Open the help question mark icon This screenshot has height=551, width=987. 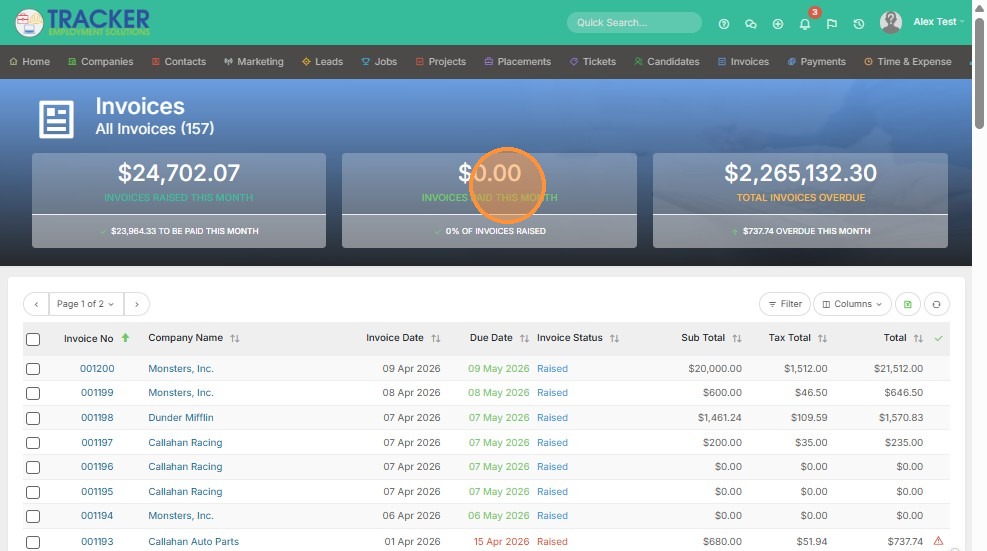tap(724, 24)
